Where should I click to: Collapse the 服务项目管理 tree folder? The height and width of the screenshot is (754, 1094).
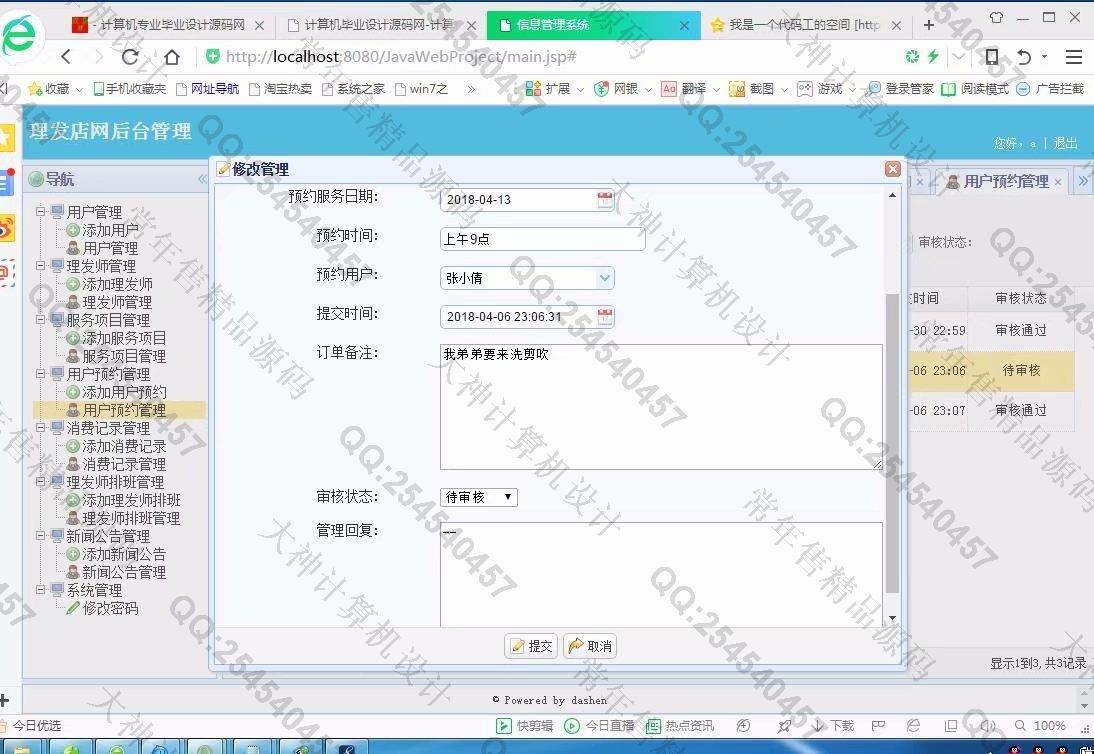pos(40,319)
